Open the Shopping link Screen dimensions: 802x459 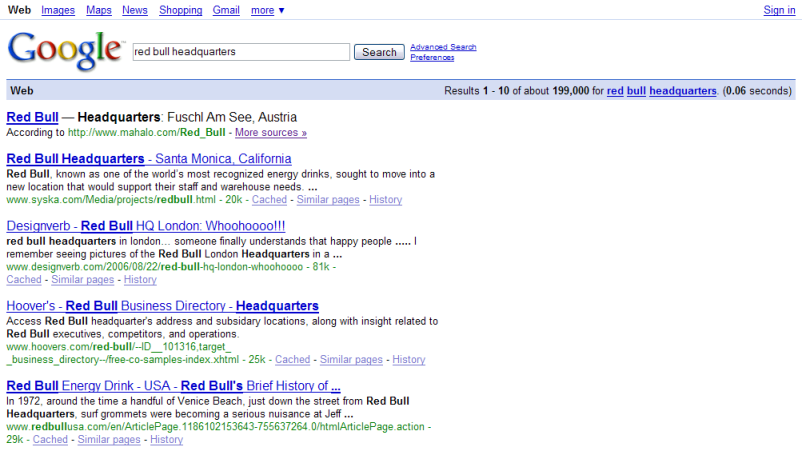pos(181,10)
